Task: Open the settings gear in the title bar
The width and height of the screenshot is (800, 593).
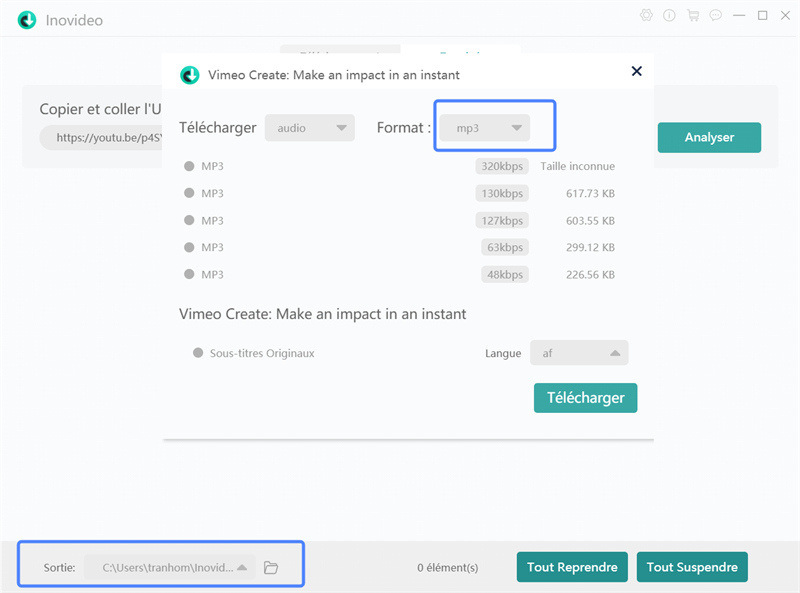Action: pyautogui.click(x=646, y=16)
